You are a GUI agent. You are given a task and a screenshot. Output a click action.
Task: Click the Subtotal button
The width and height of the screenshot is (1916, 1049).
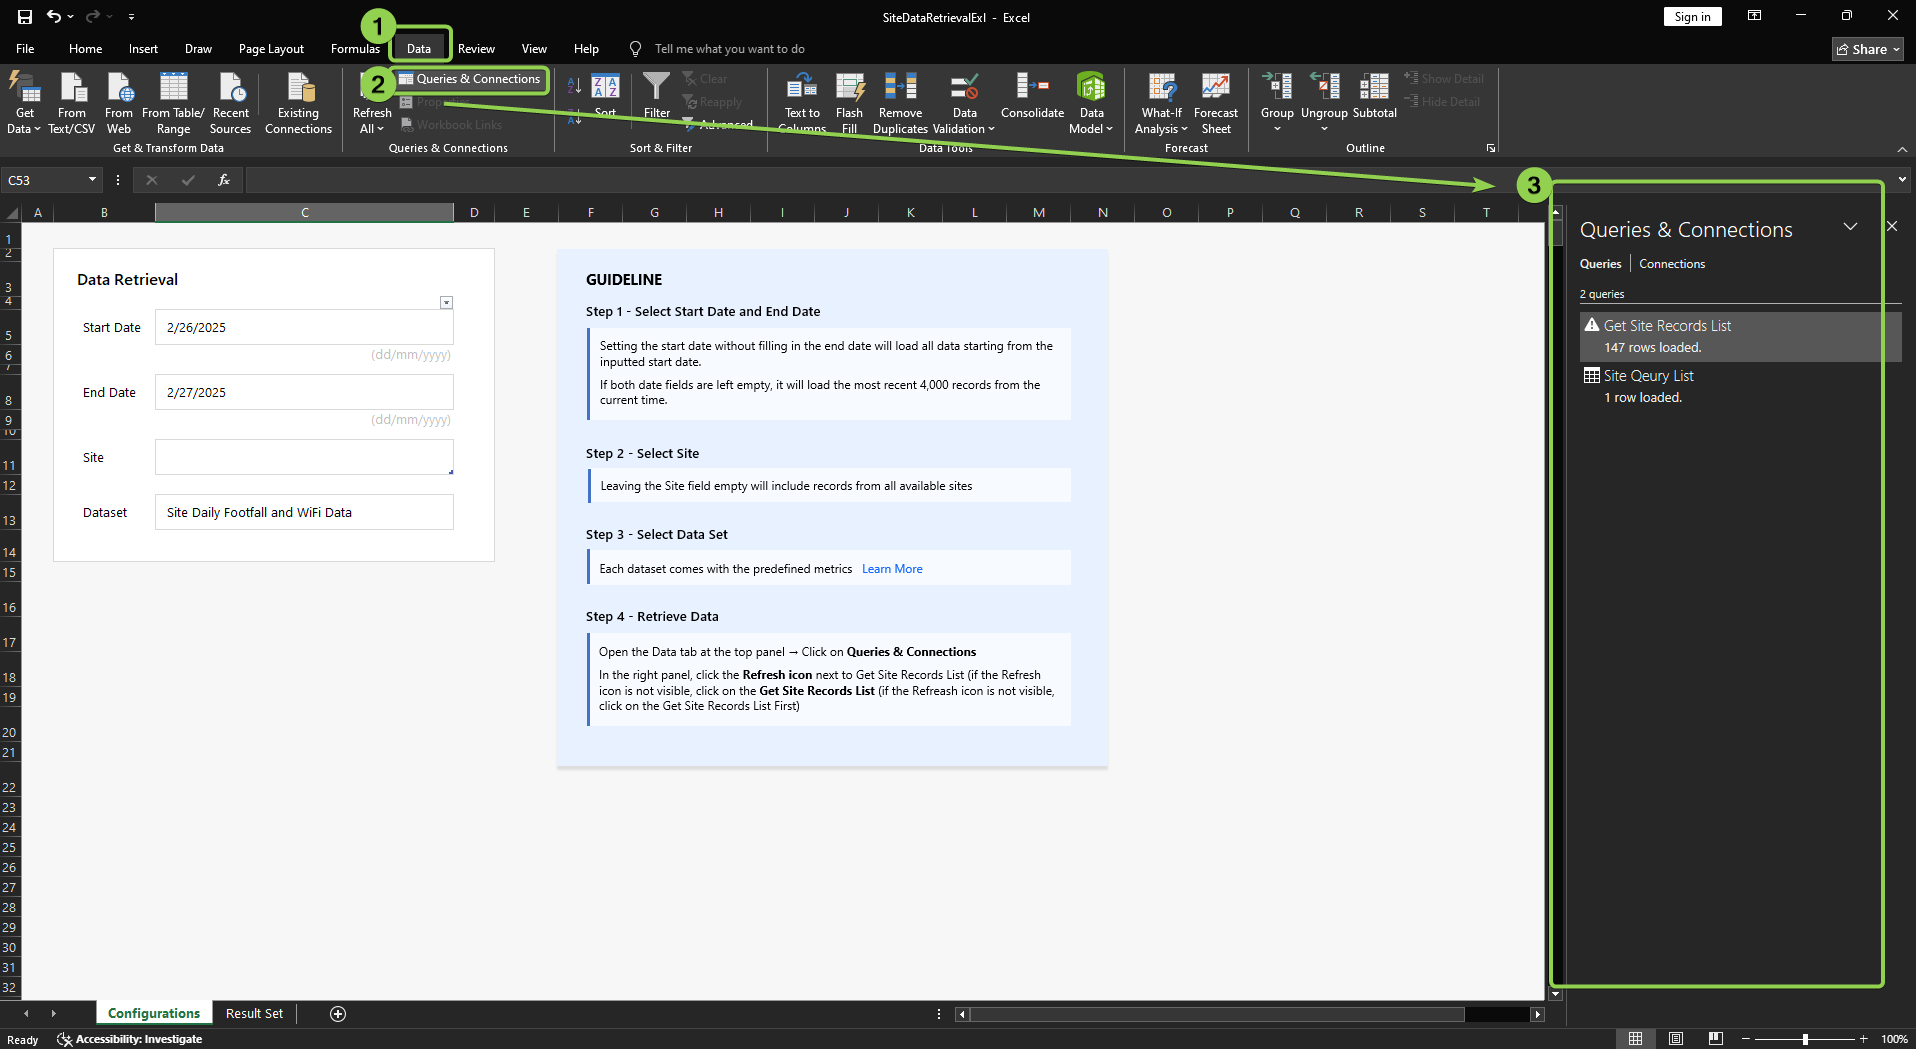pyautogui.click(x=1374, y=96)
